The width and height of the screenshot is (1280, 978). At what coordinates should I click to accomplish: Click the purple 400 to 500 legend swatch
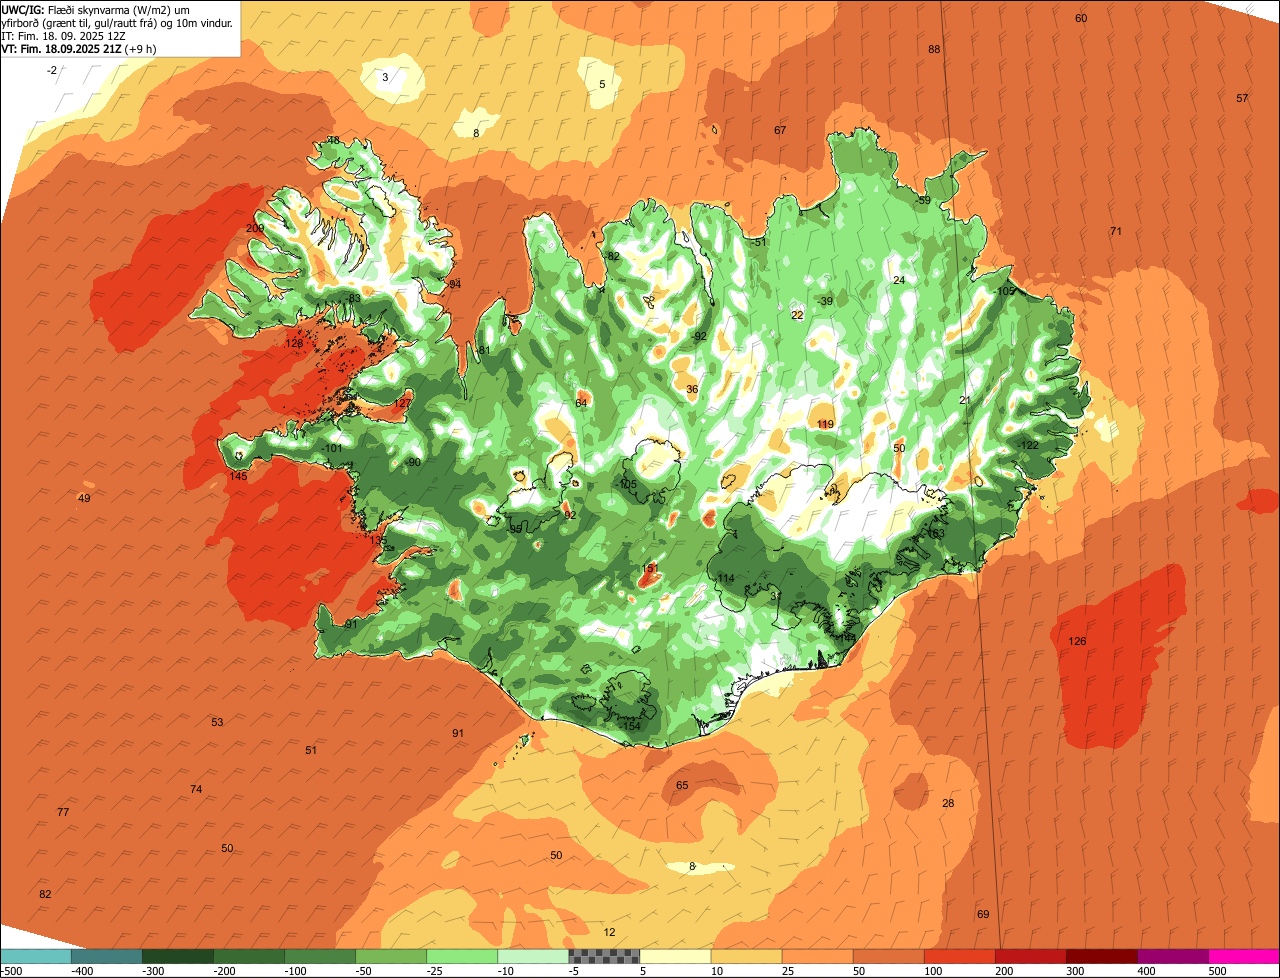pyautogui.click(x=1172, y=956)
